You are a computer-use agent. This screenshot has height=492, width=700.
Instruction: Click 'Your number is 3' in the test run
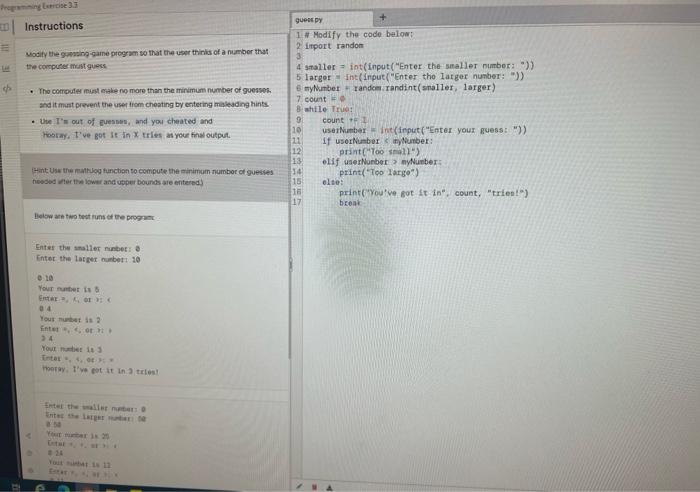[72, 349]
